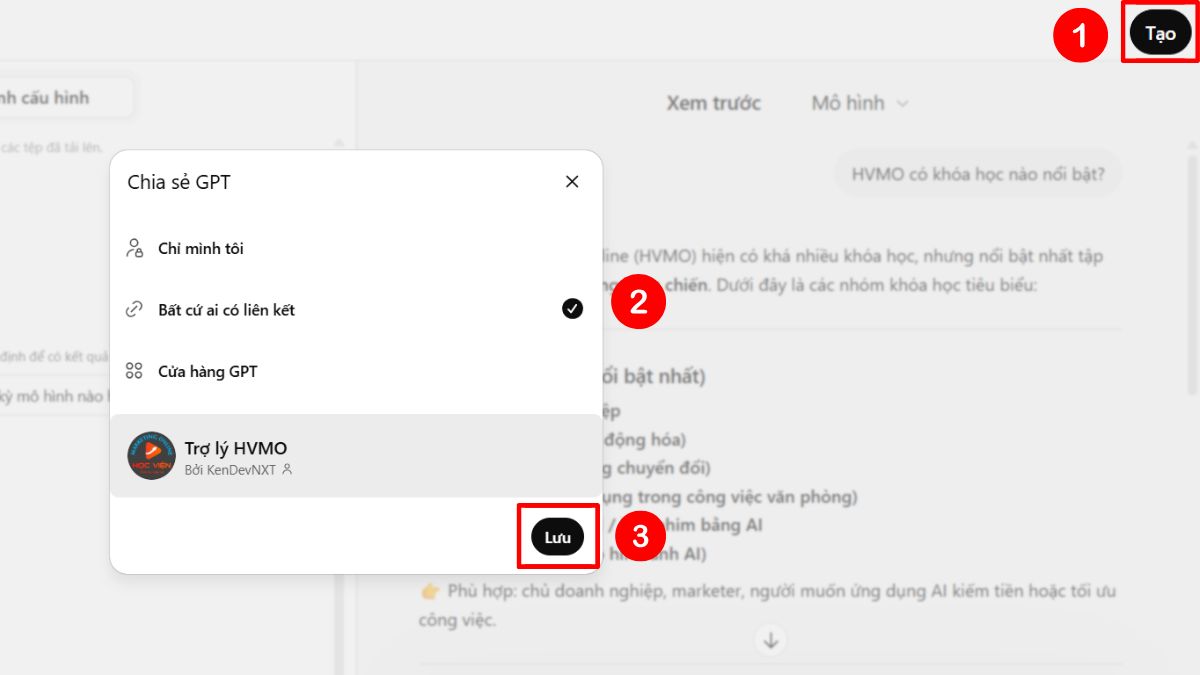Viewport: 1200px width, 675px height.
Task: Click the scroll-to-bottom arrow in preview chat
Action: click(770, 640)
